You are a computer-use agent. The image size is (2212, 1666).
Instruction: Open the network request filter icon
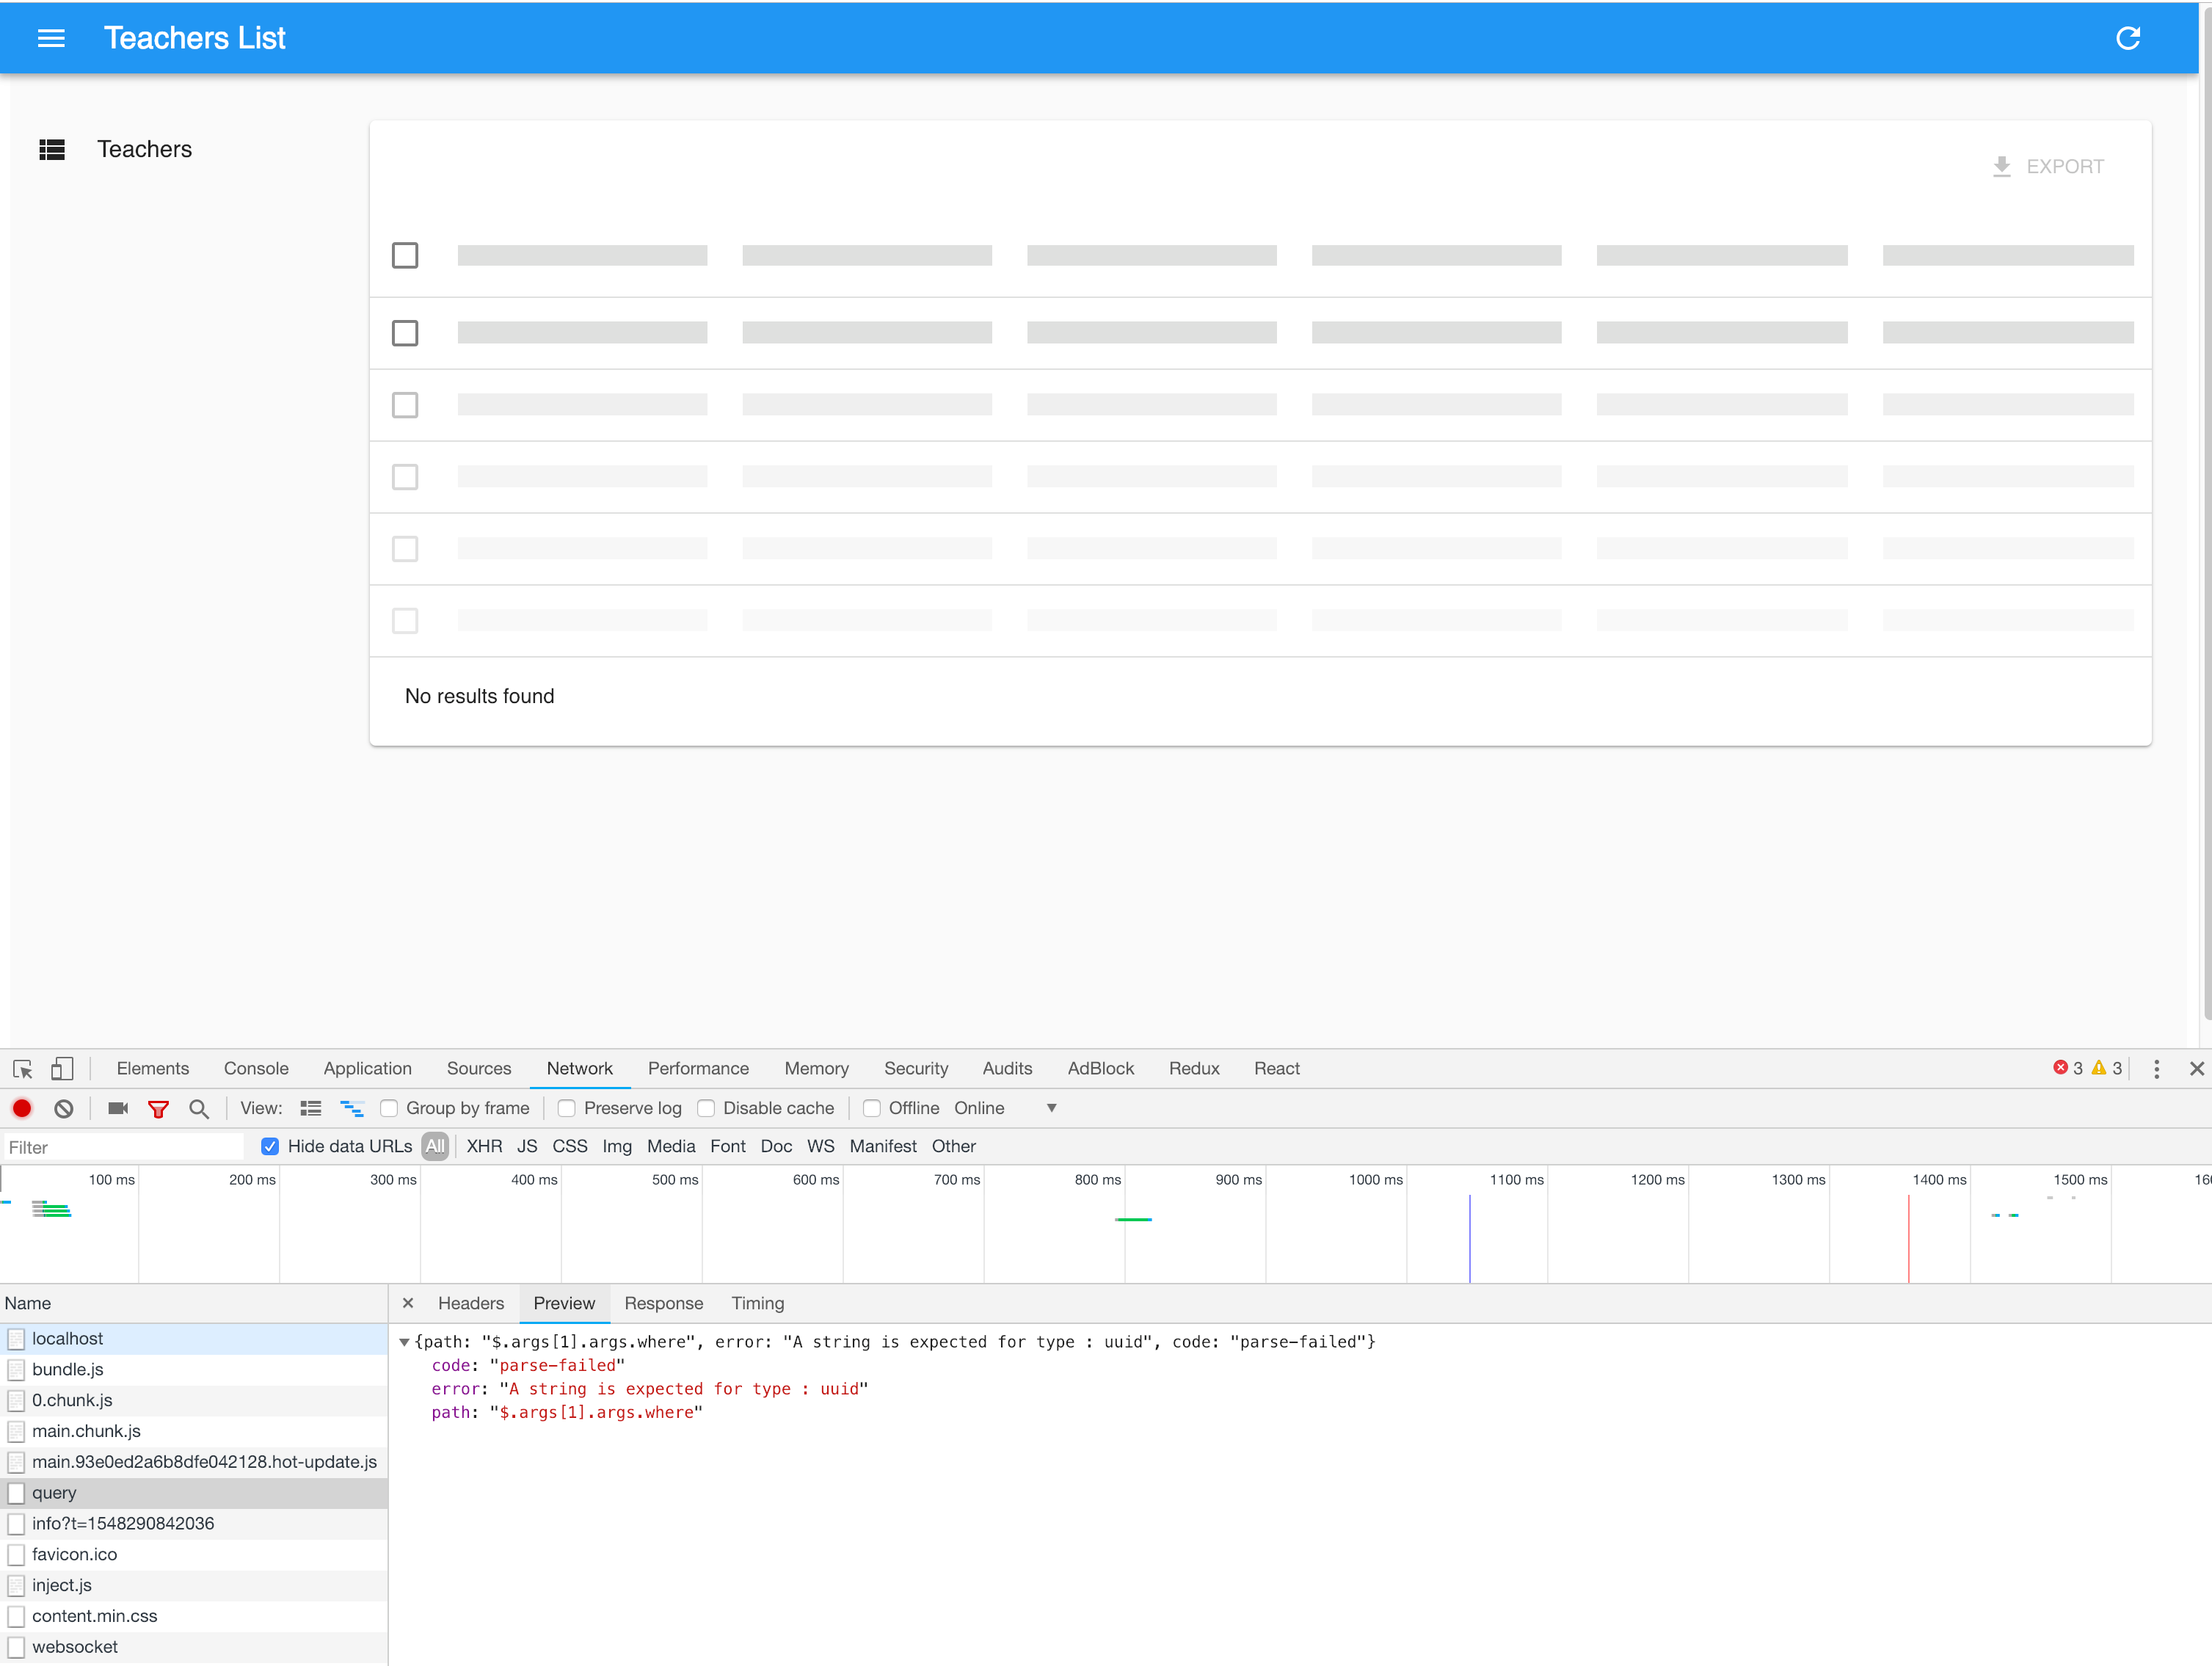point(159,1108)
